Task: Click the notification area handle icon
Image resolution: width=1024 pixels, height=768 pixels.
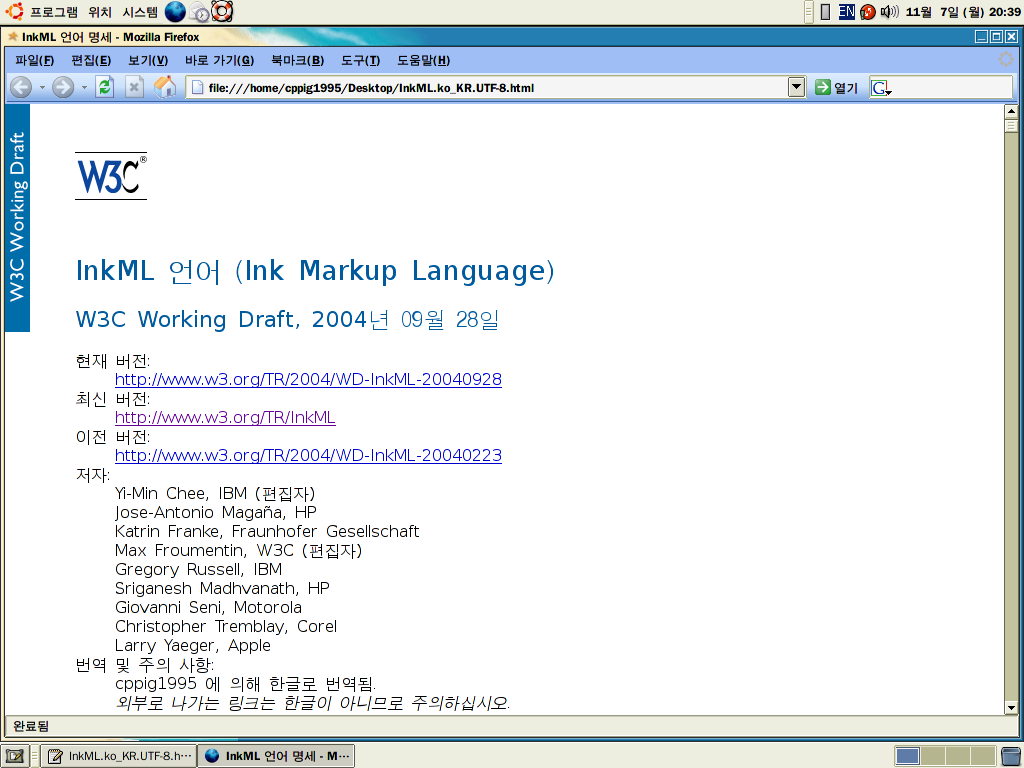Action: pos(808,12)
